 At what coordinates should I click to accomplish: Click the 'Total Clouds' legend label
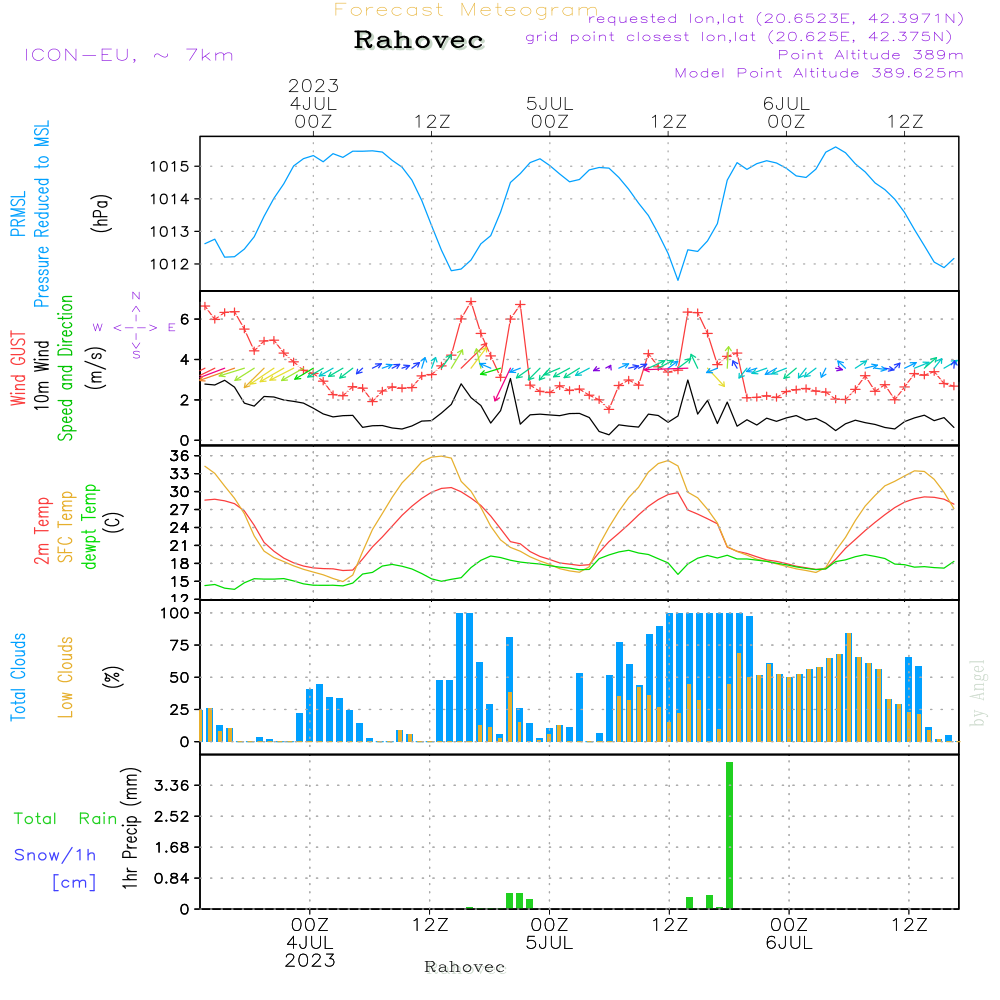click(x=18, y=677)
